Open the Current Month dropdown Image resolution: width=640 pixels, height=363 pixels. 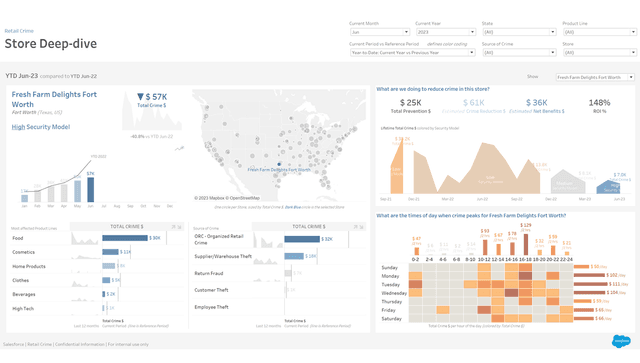point(380,32)
